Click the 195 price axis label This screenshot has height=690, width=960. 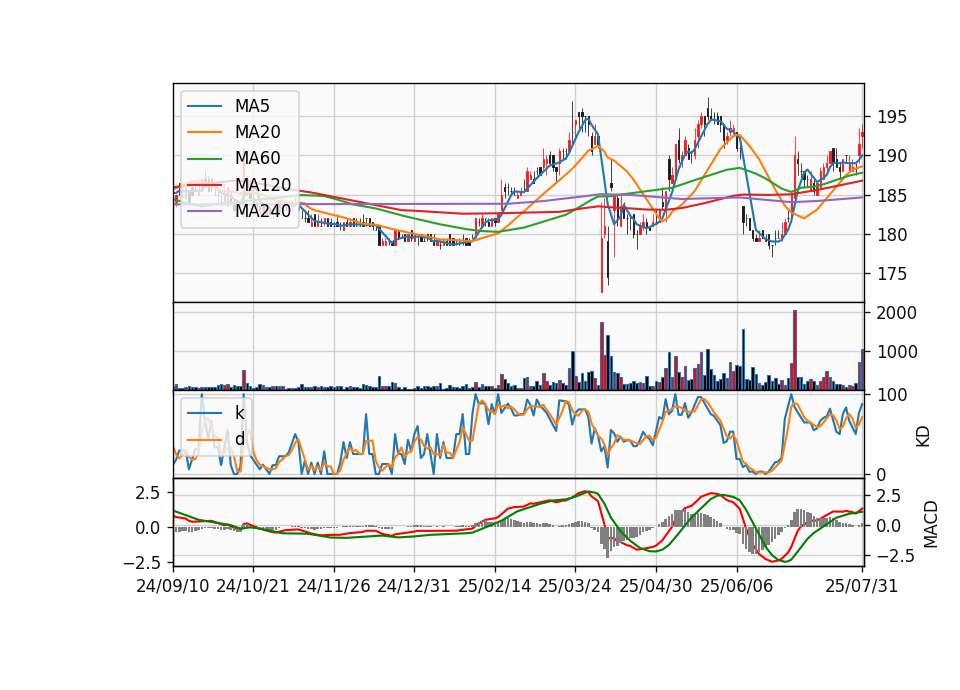(892, 117)
